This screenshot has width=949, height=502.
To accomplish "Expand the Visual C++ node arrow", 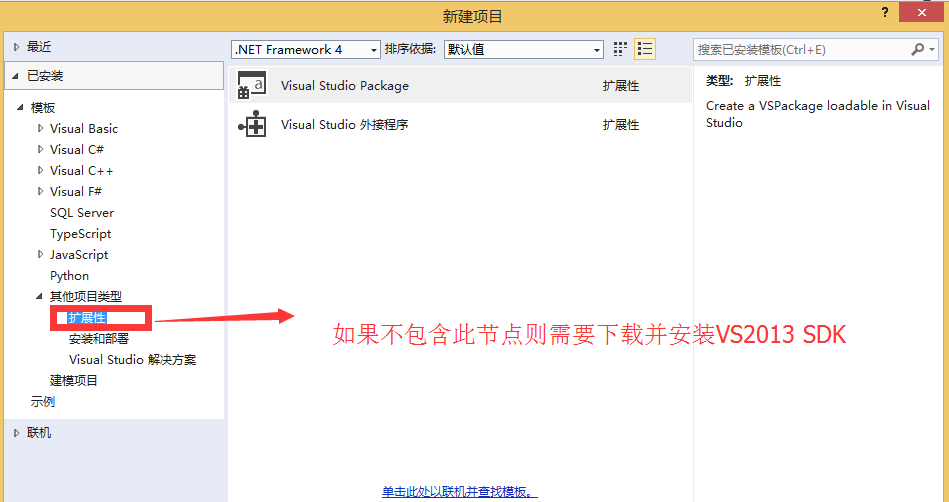I will point(41,170).
